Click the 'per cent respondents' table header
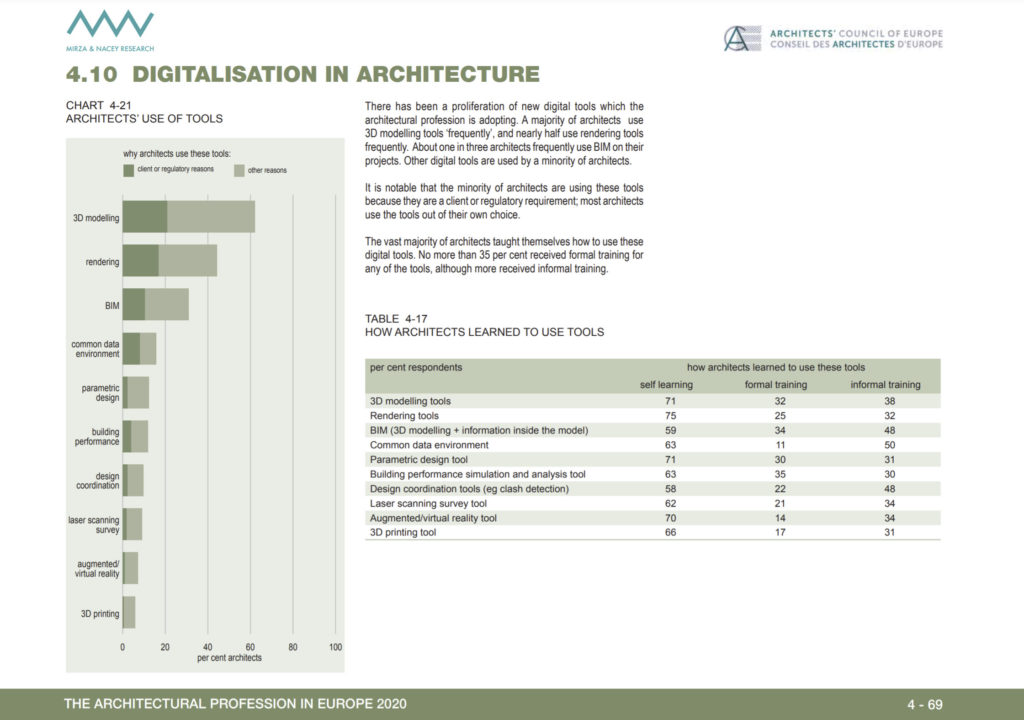 click(x=416, y=367)
